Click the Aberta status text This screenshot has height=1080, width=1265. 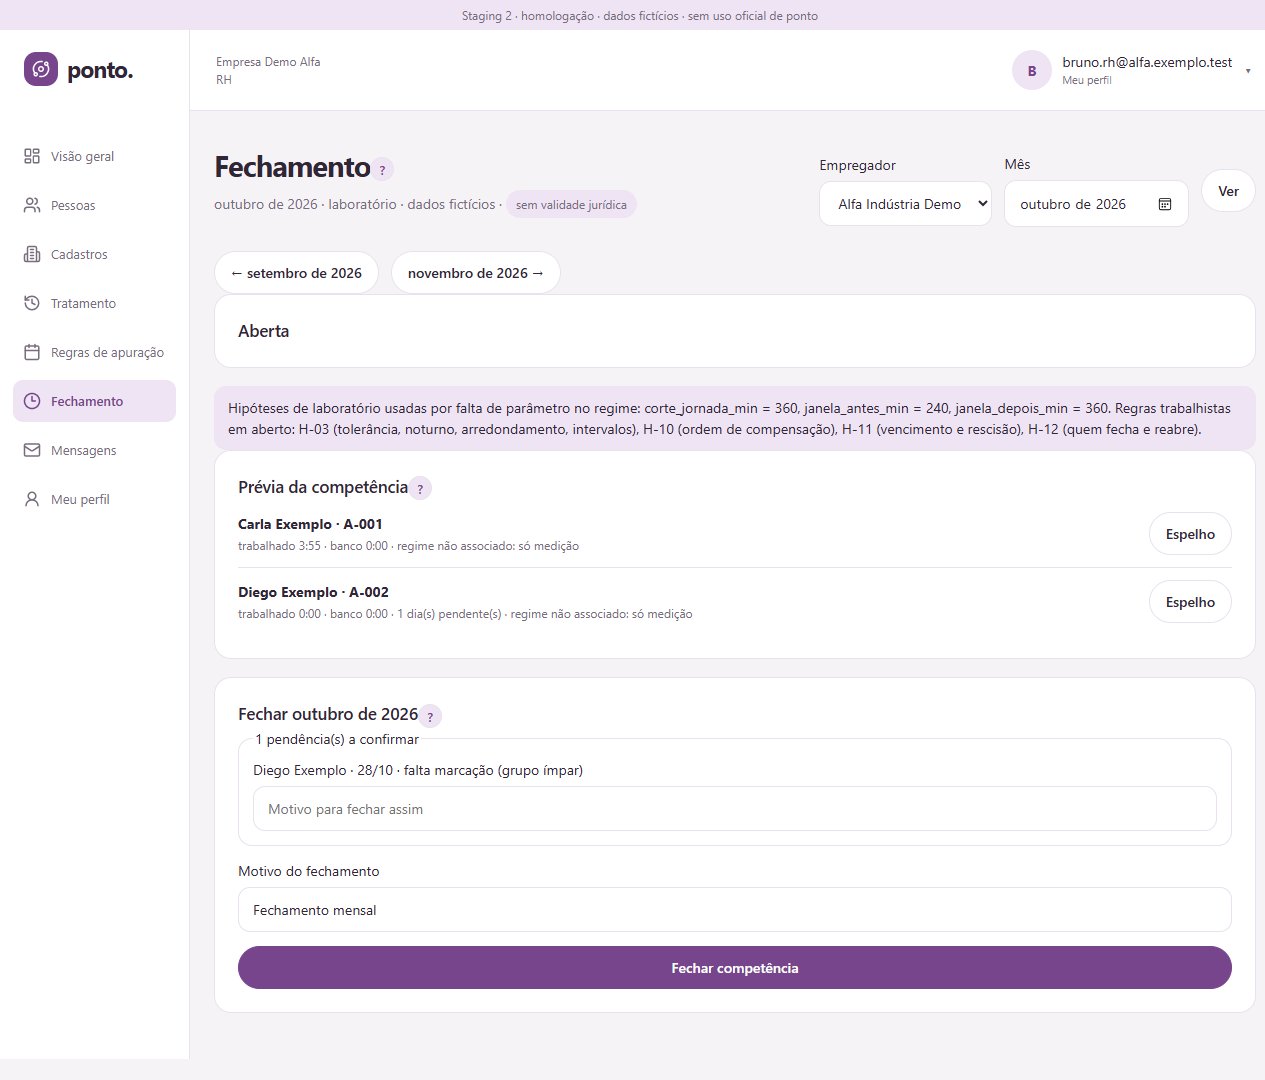pos(264,331)
